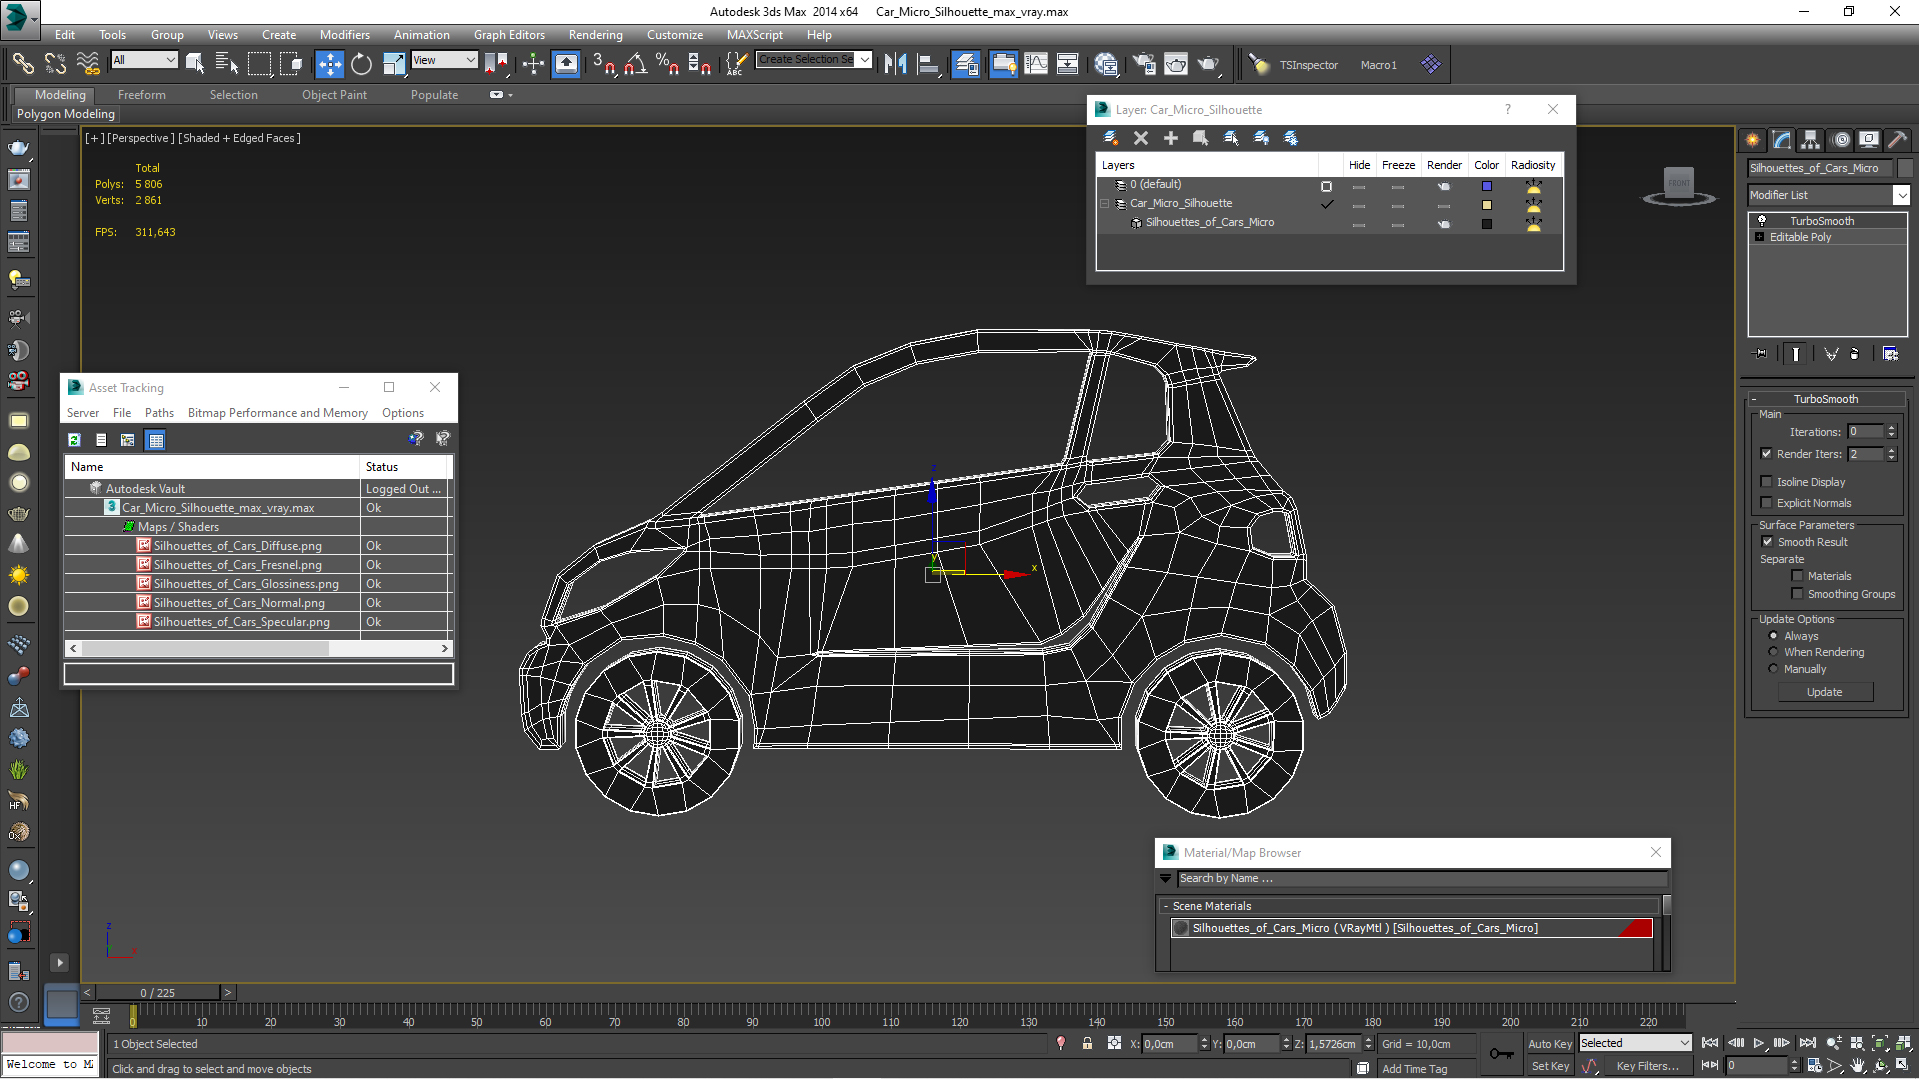
Task: Switch to the Freeform ribbon tab
Action: (x=142, y=95)
